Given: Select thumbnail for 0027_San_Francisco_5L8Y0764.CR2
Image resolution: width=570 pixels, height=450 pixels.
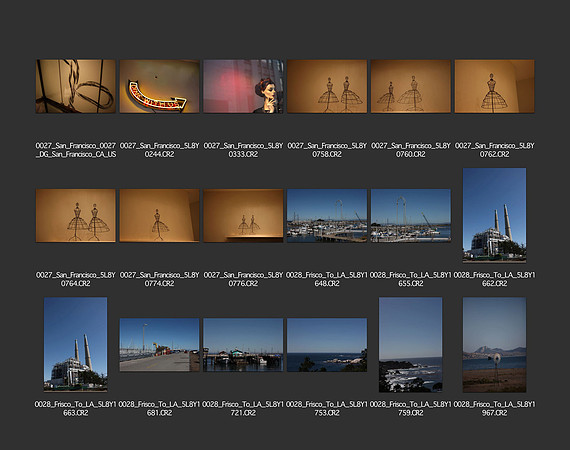Looking at the screenshot, I should (76, 216).
